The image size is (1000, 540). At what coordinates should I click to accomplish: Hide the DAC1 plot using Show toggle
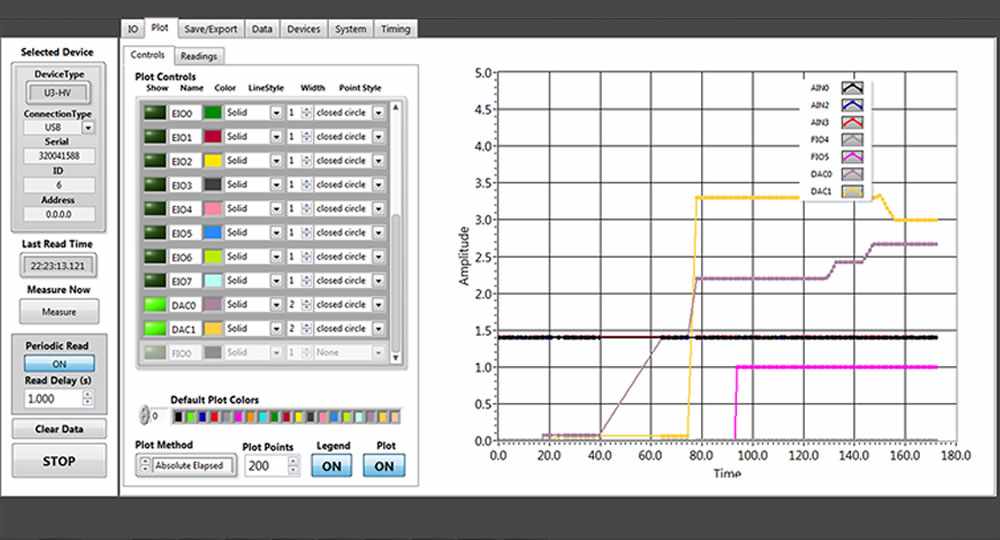pos(156,328)
